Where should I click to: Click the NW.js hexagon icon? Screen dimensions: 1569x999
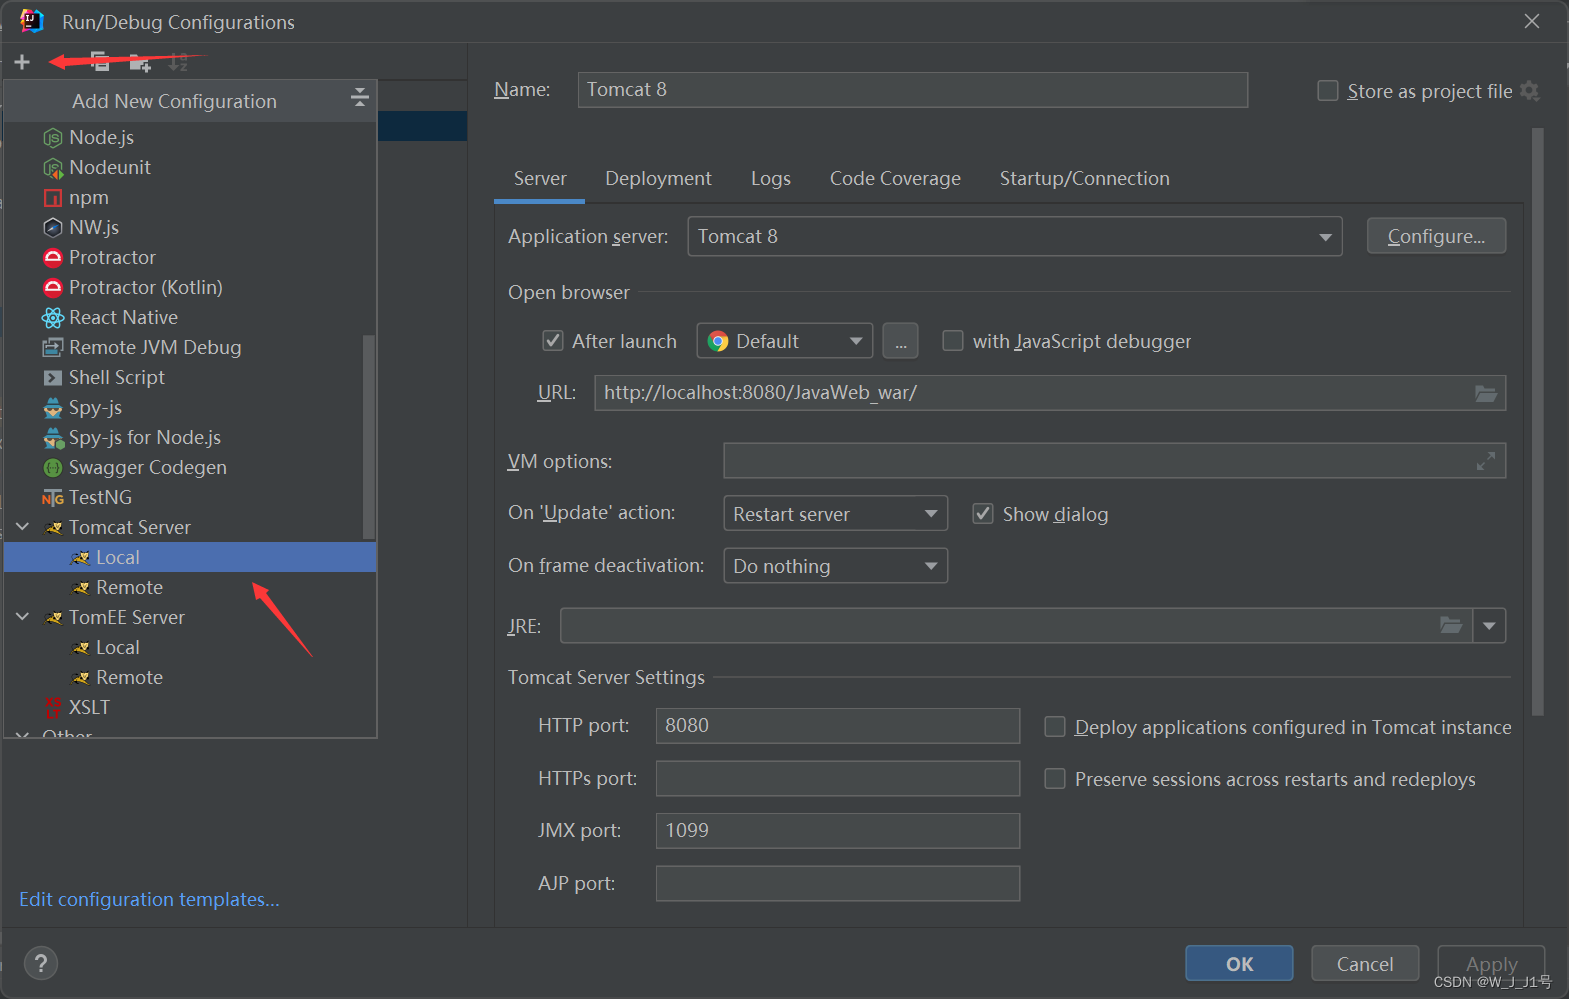coord(53,228)
